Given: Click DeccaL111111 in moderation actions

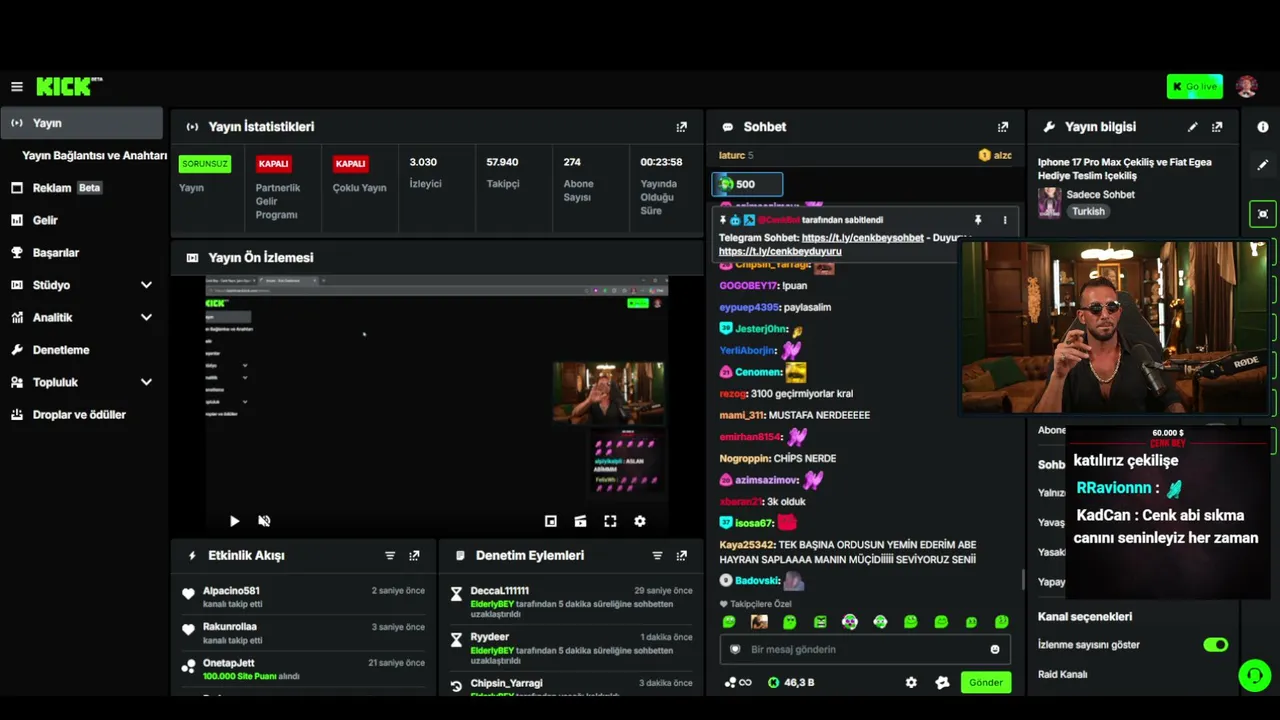Looking at the screenshot, I should click(500, 591).
